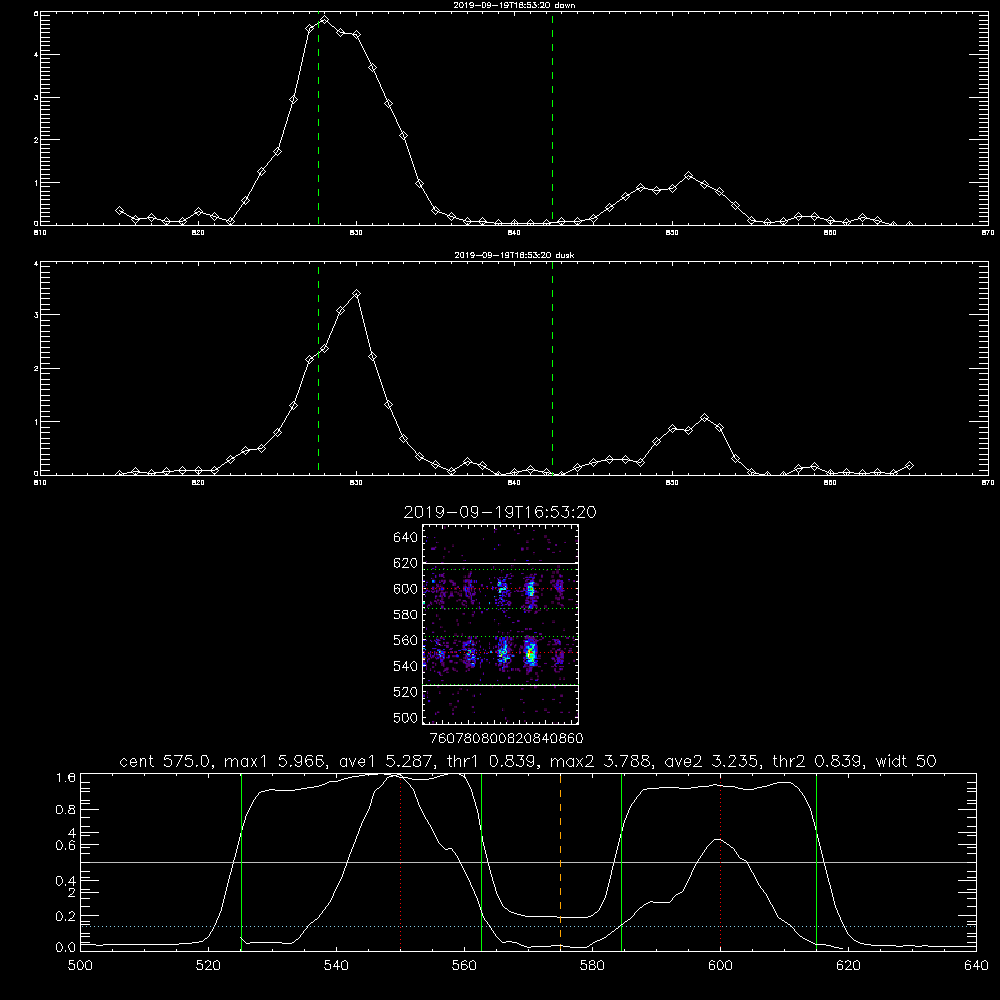Viewport: 1000px width, 1000px height.
Task: Click the 560 label on heatmap y-axis
Action: coord(406,640)
